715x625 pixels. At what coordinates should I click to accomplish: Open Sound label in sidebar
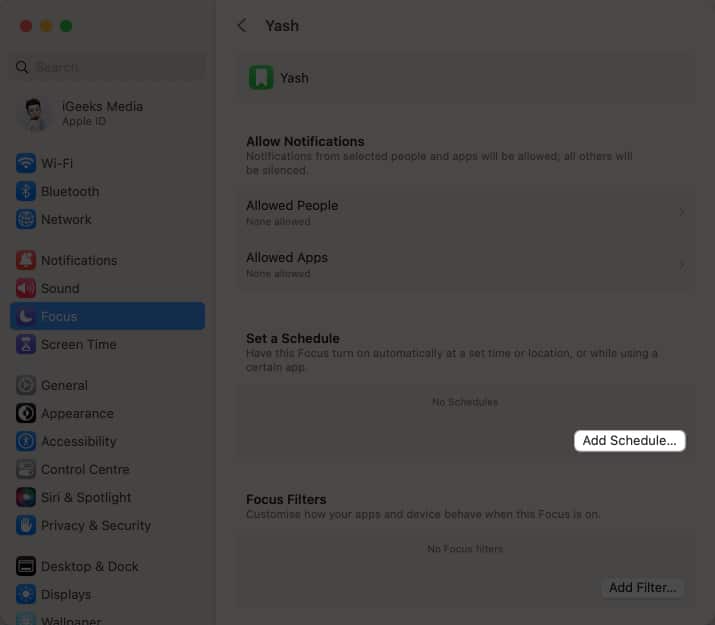click(60, 288)
